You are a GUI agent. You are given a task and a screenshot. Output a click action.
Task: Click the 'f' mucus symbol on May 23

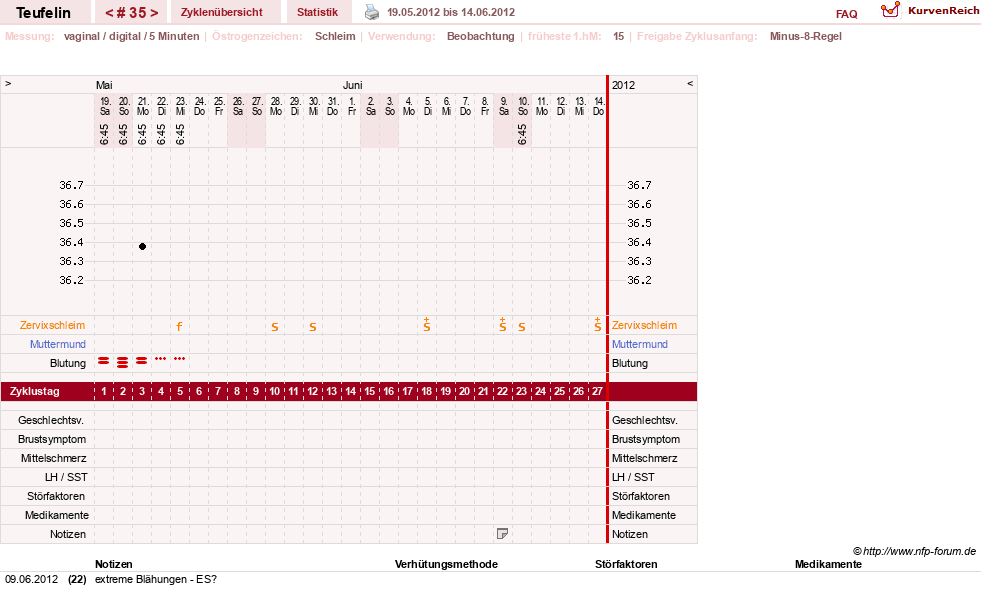(x=180, y=326)
